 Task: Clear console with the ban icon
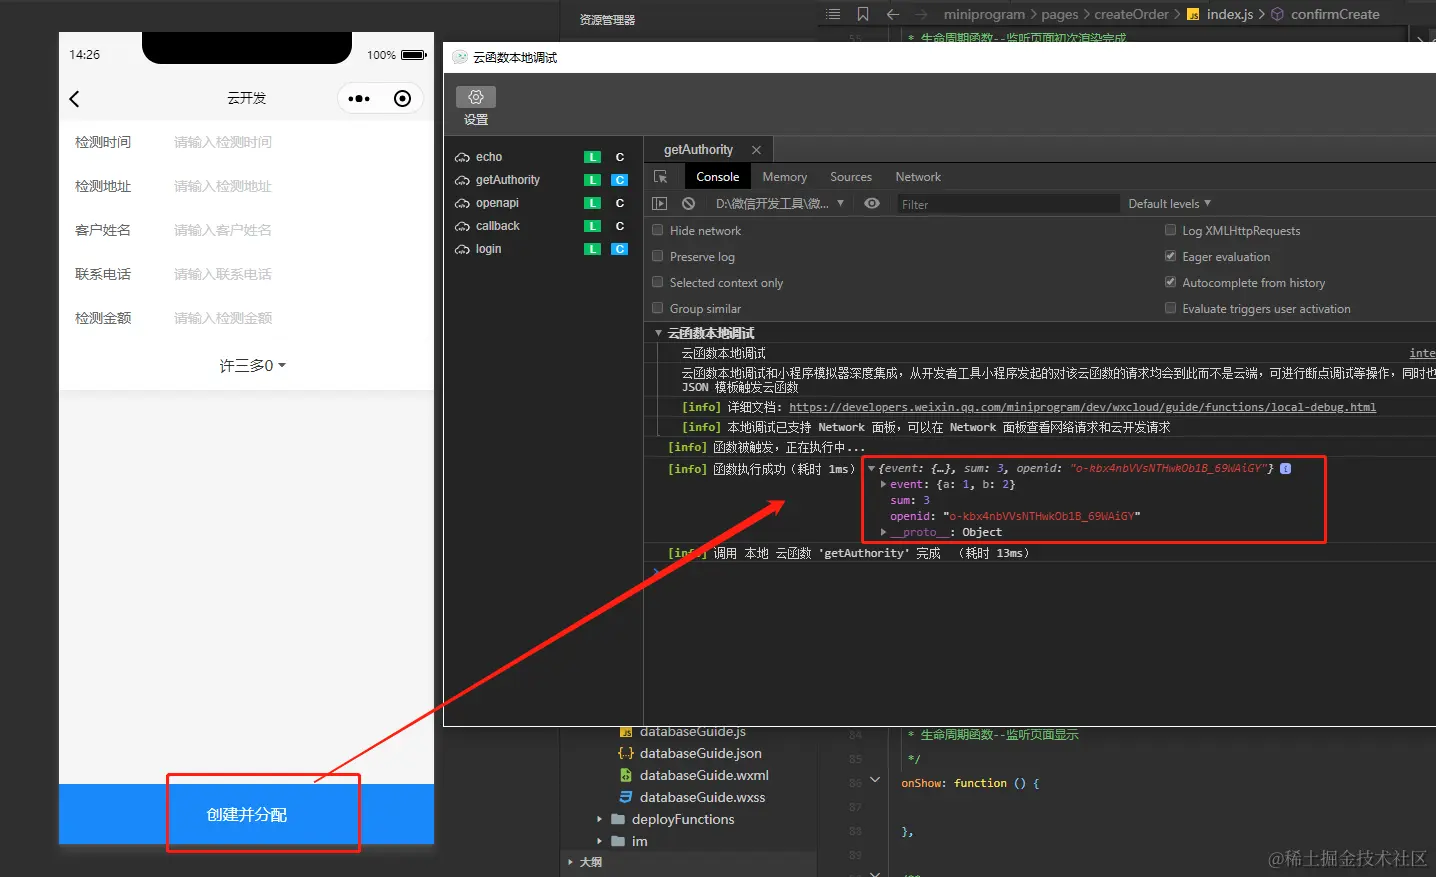[688, 204]
